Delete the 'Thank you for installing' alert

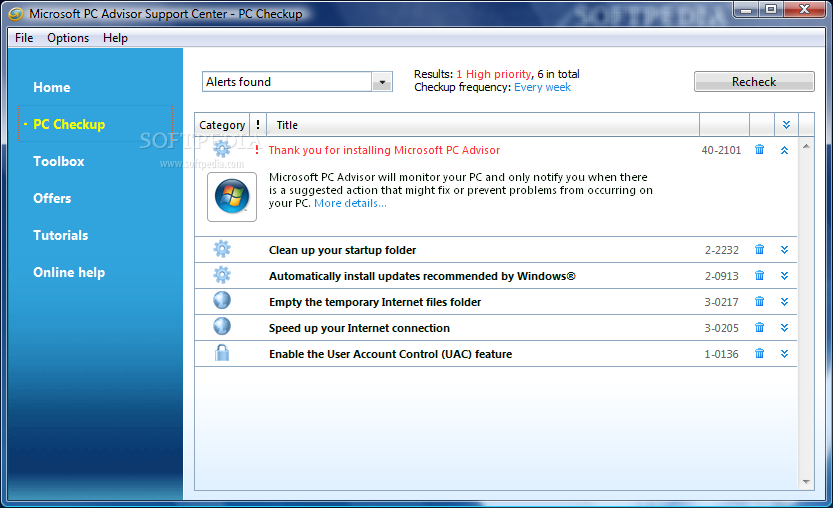pyautogui.click(x=760, y=150)
